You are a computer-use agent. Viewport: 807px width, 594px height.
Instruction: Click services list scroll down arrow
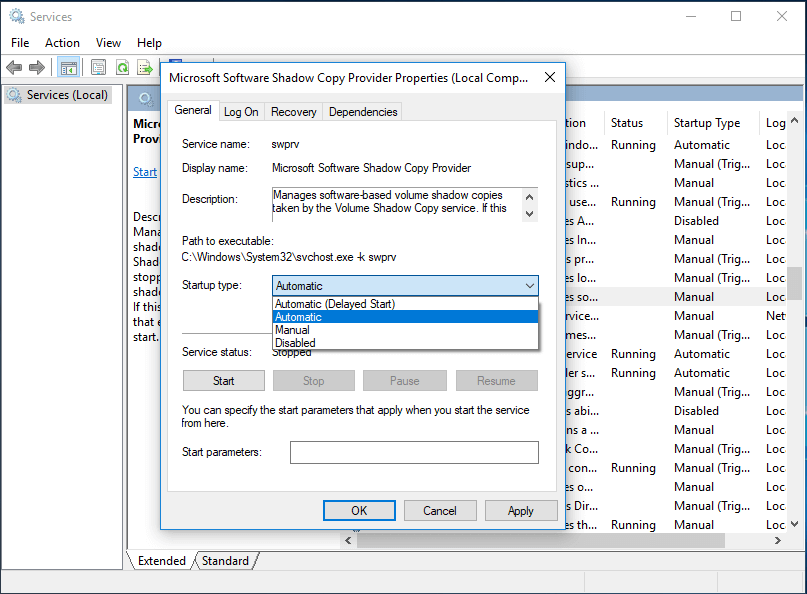[x=794, y=524]
